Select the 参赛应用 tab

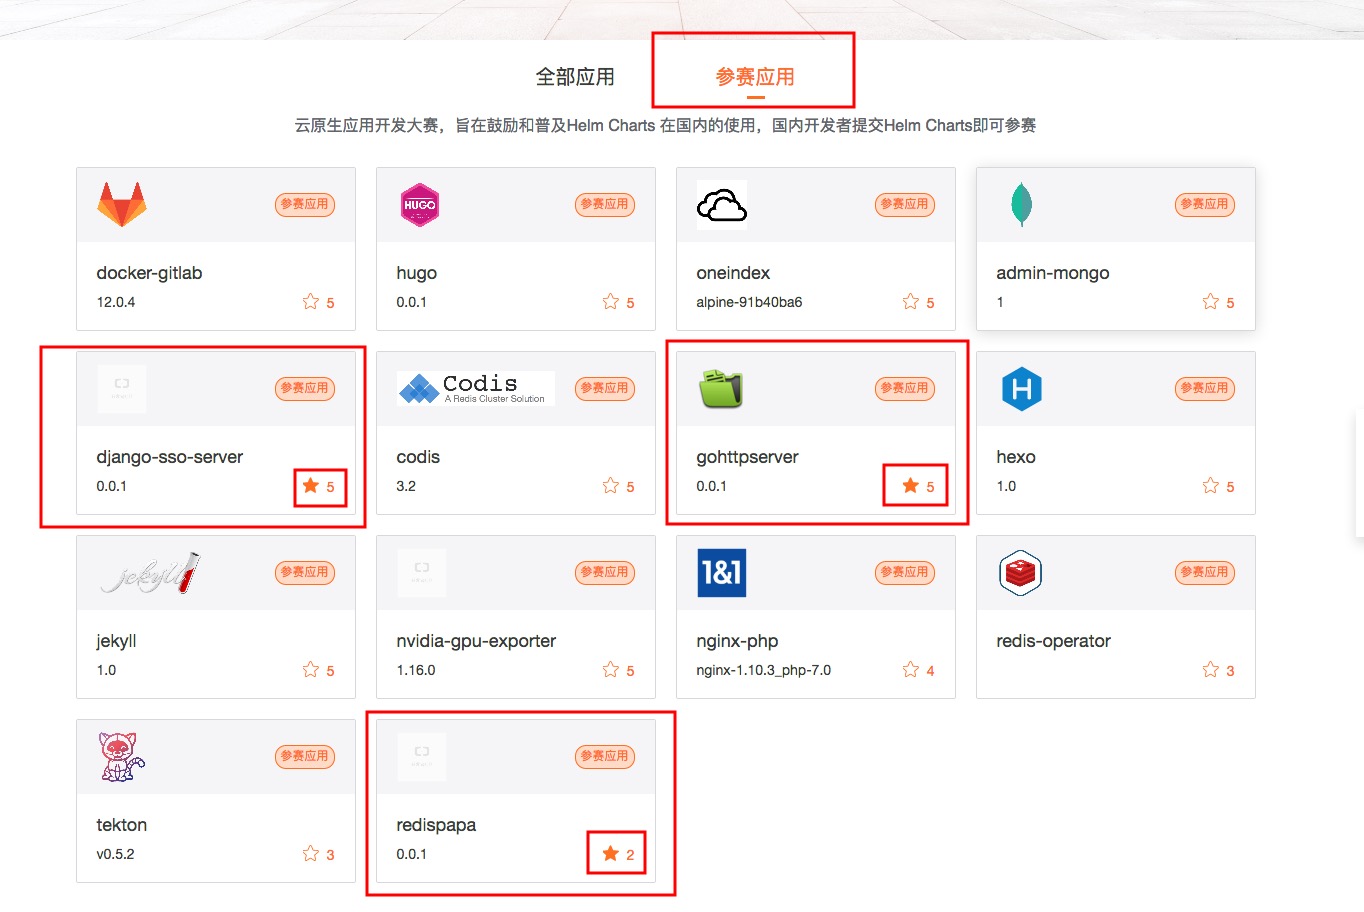pos(755,77)
